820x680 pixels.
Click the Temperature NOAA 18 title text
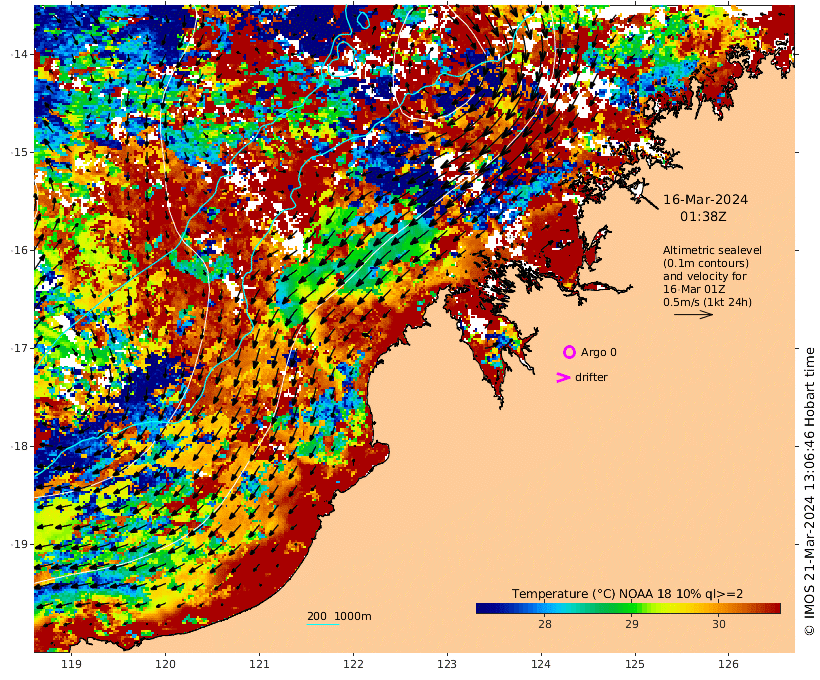[x=627, y=594]
